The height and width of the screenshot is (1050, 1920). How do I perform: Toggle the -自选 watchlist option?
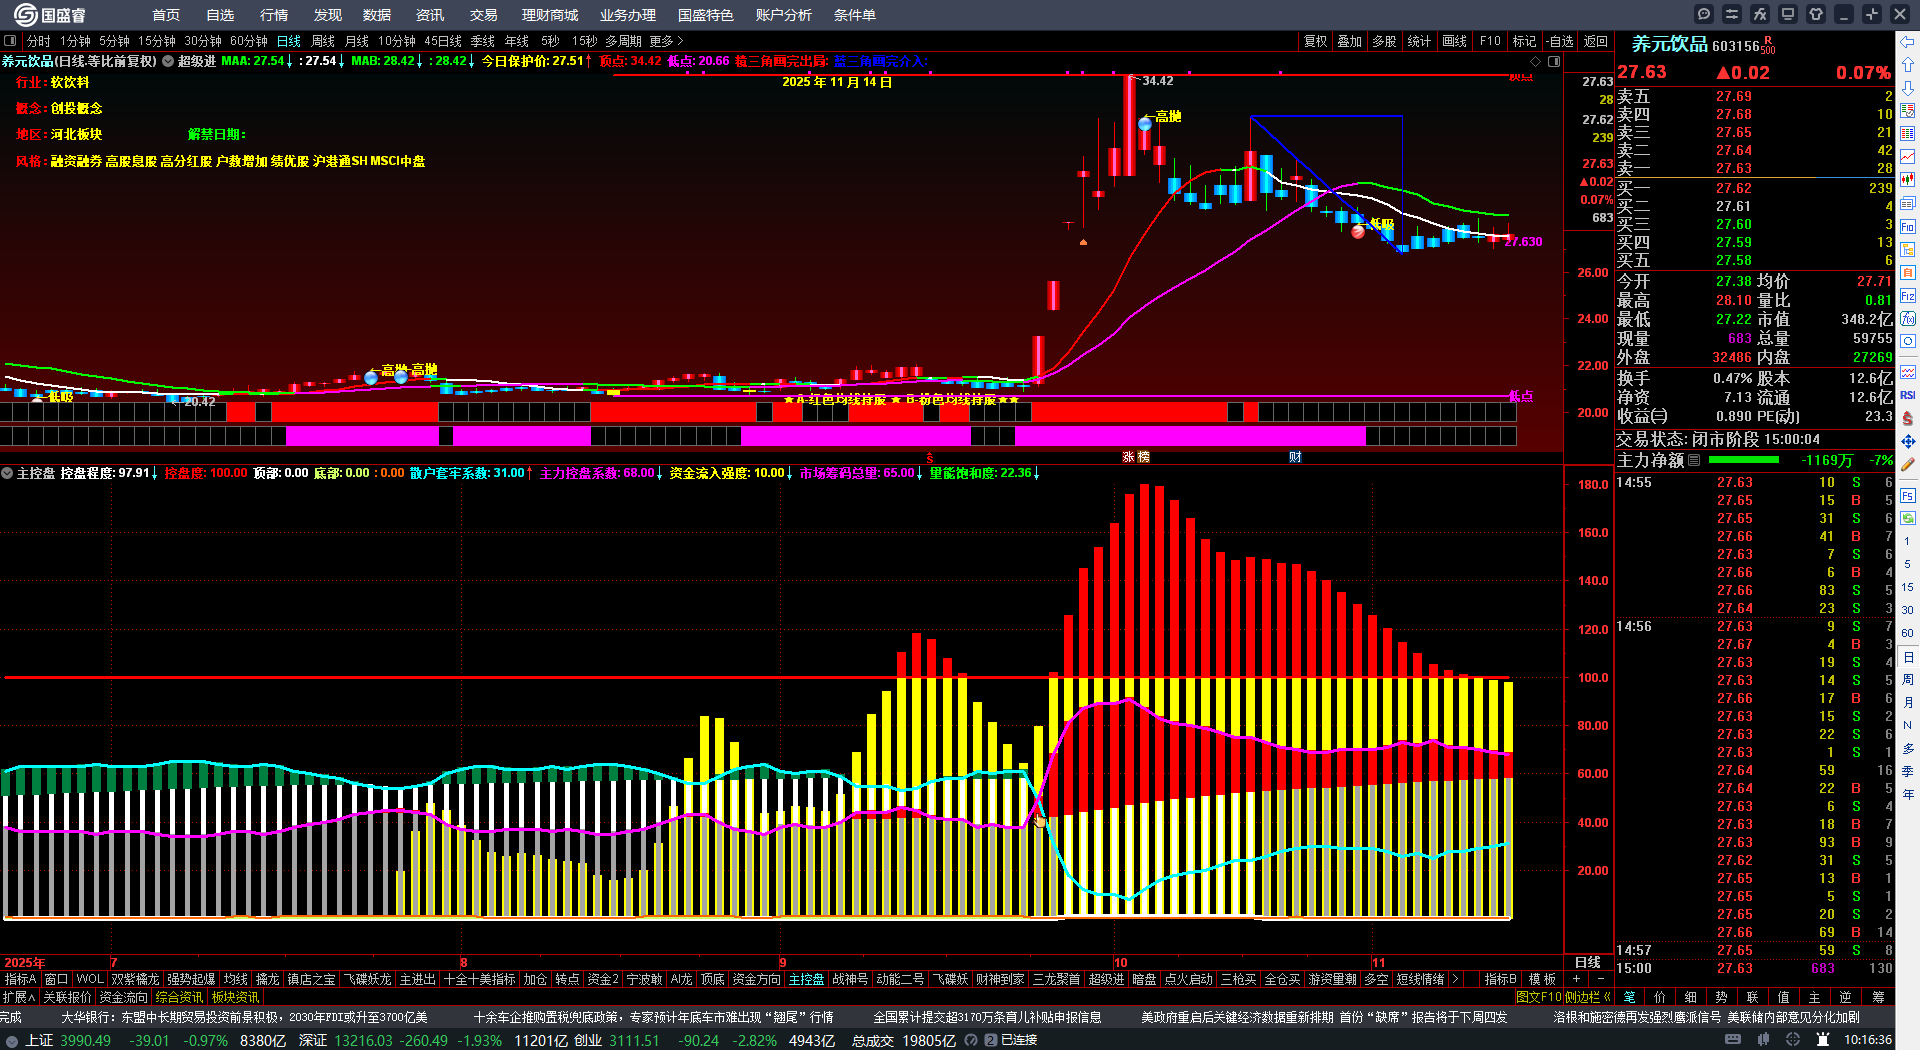(x=1560, y=41)
